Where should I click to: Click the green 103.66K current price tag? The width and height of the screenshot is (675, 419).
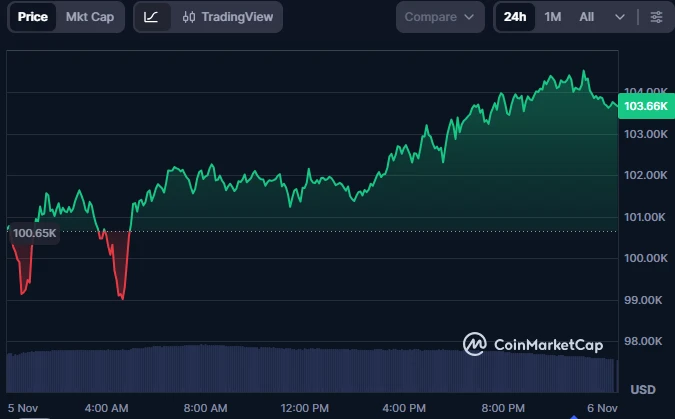point(645,106)
